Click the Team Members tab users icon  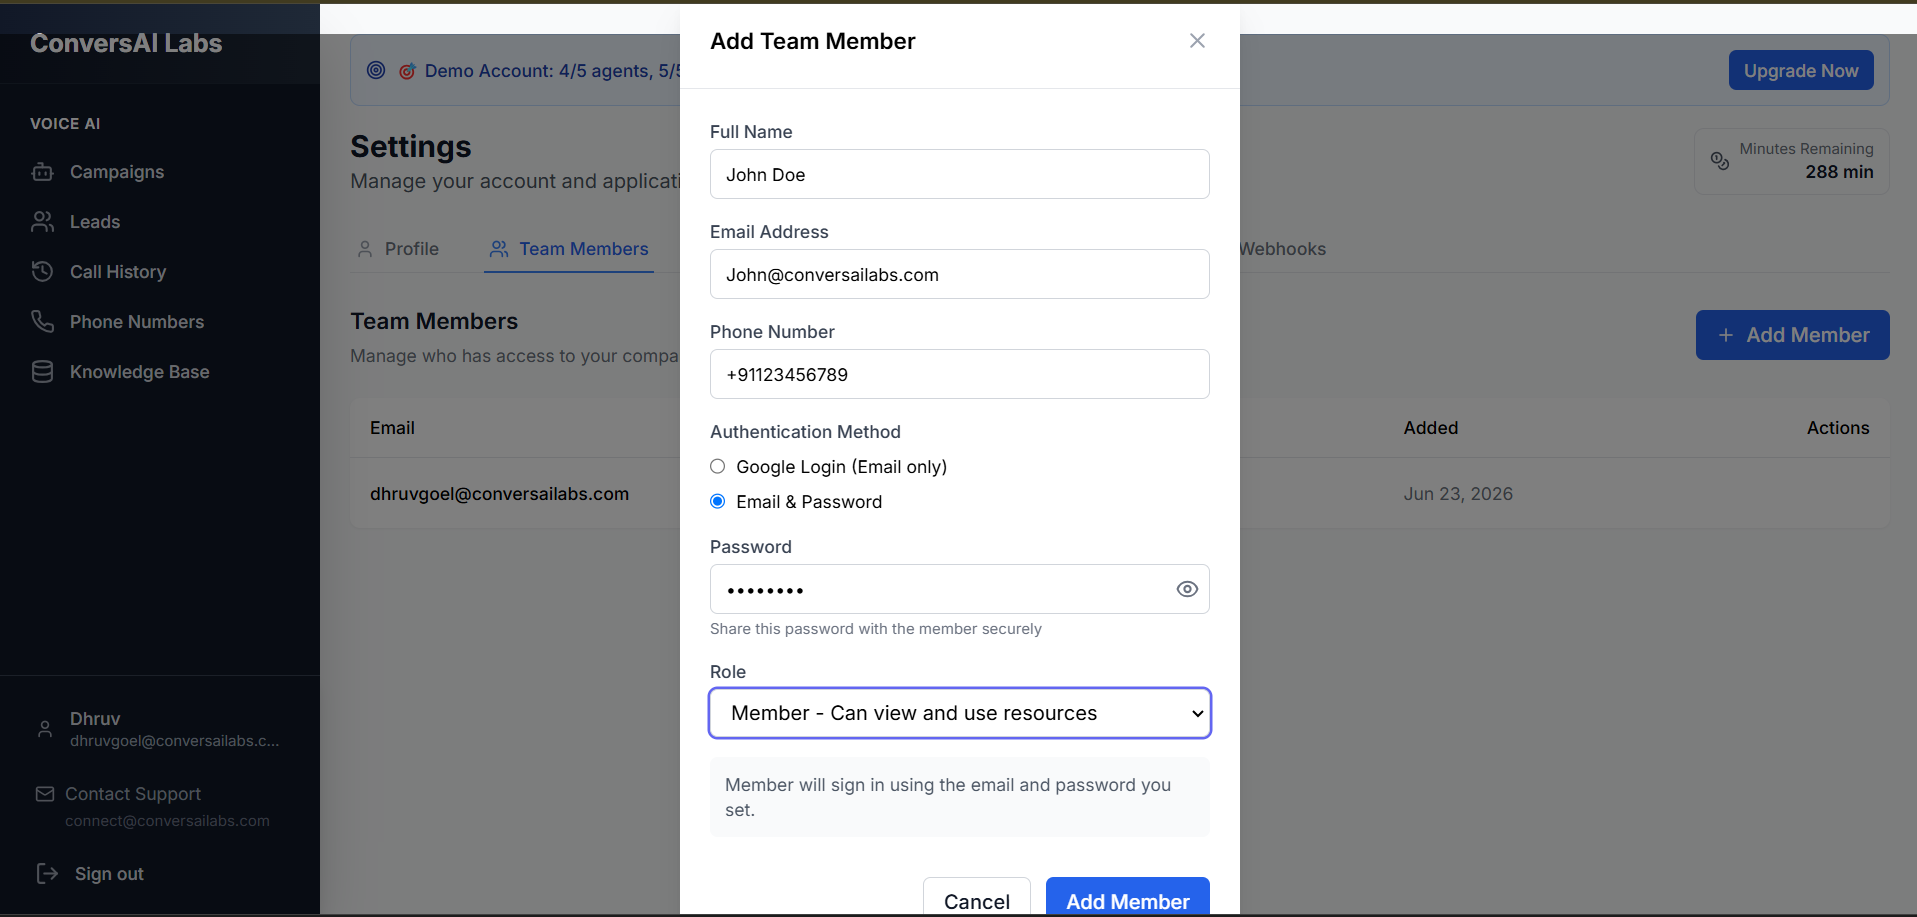click(499, 249)
